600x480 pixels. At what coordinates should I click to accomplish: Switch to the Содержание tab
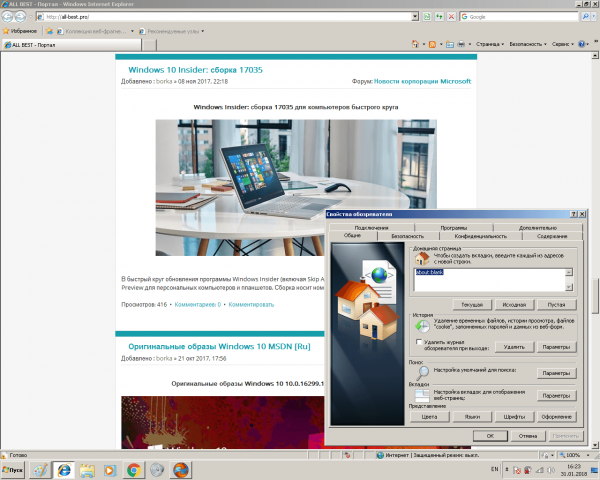pos(552,236)
